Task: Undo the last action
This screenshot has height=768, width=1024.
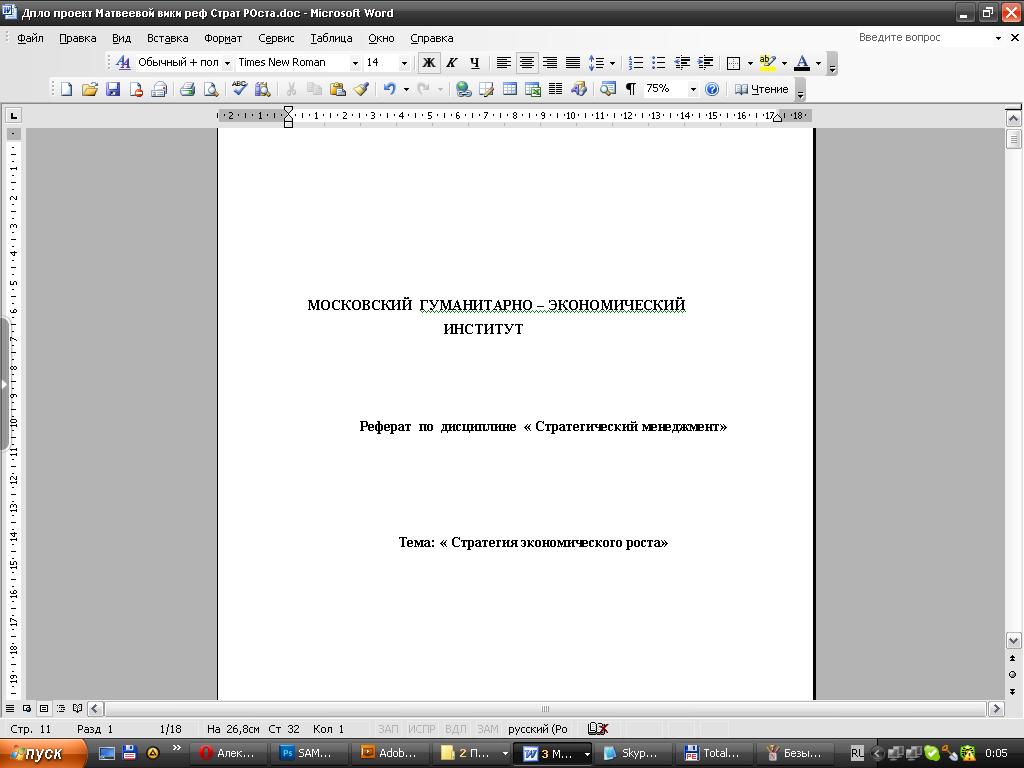Action: point(390,89)
